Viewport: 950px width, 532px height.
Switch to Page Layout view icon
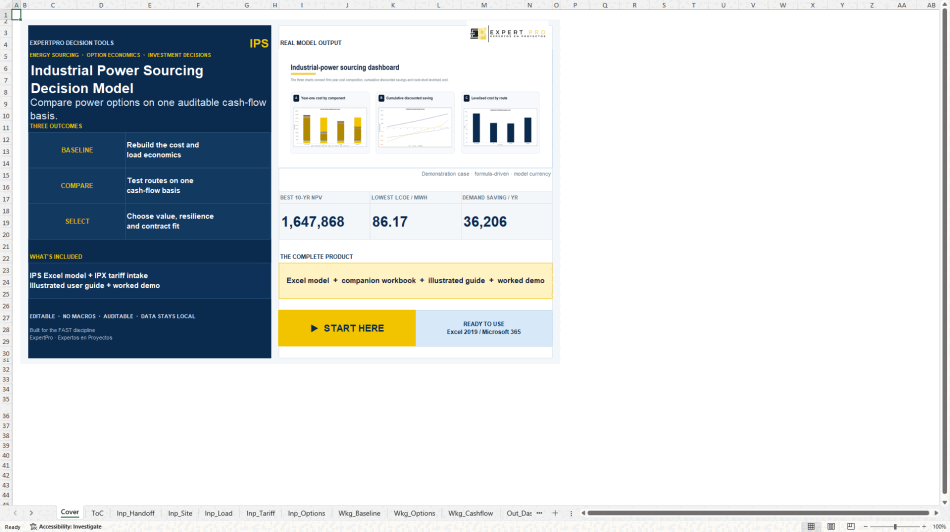(x=831, y=527)
